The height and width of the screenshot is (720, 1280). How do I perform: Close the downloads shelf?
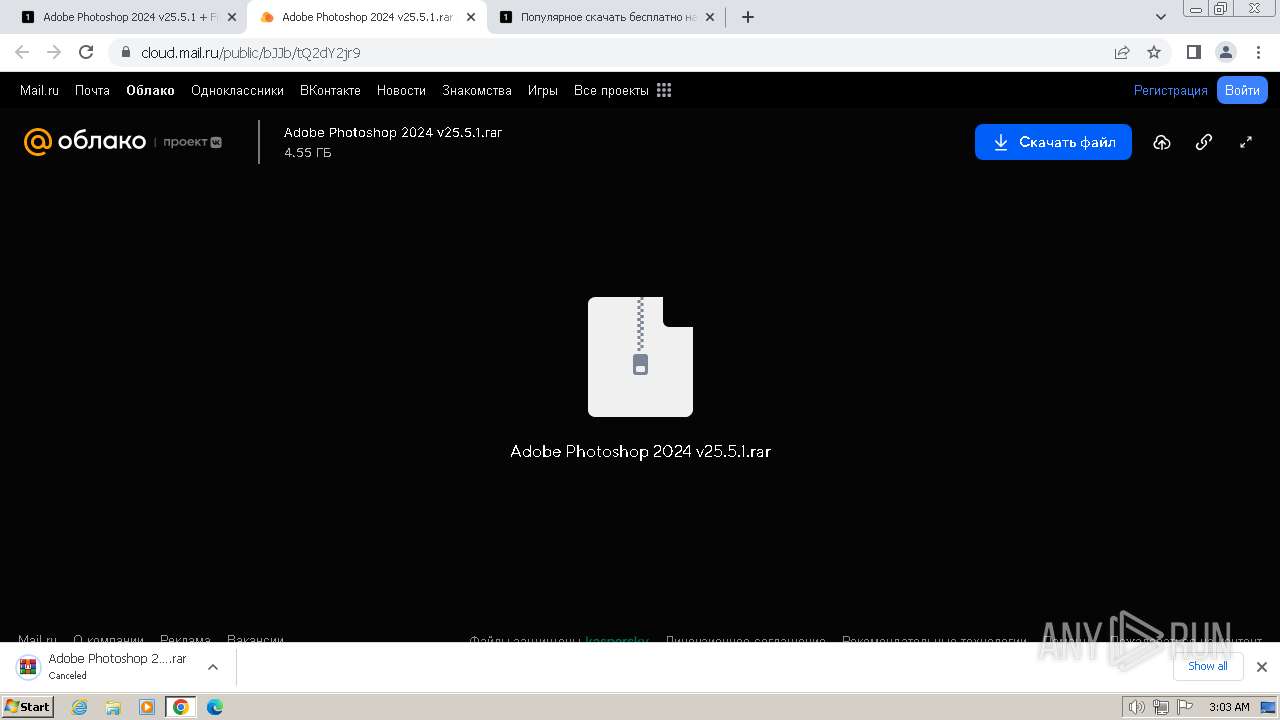tap(1262, 667)
